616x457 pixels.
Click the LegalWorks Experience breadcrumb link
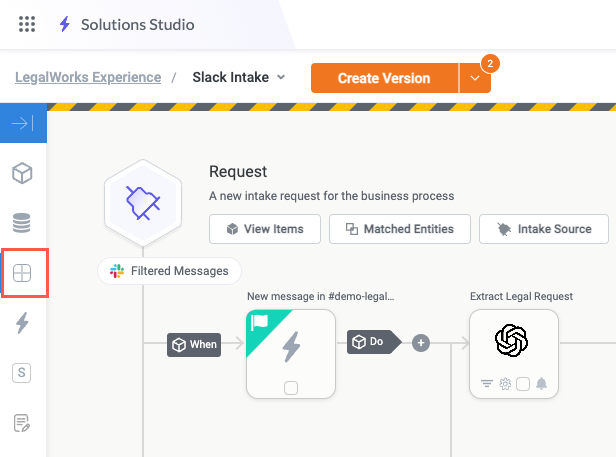(88, 77)
